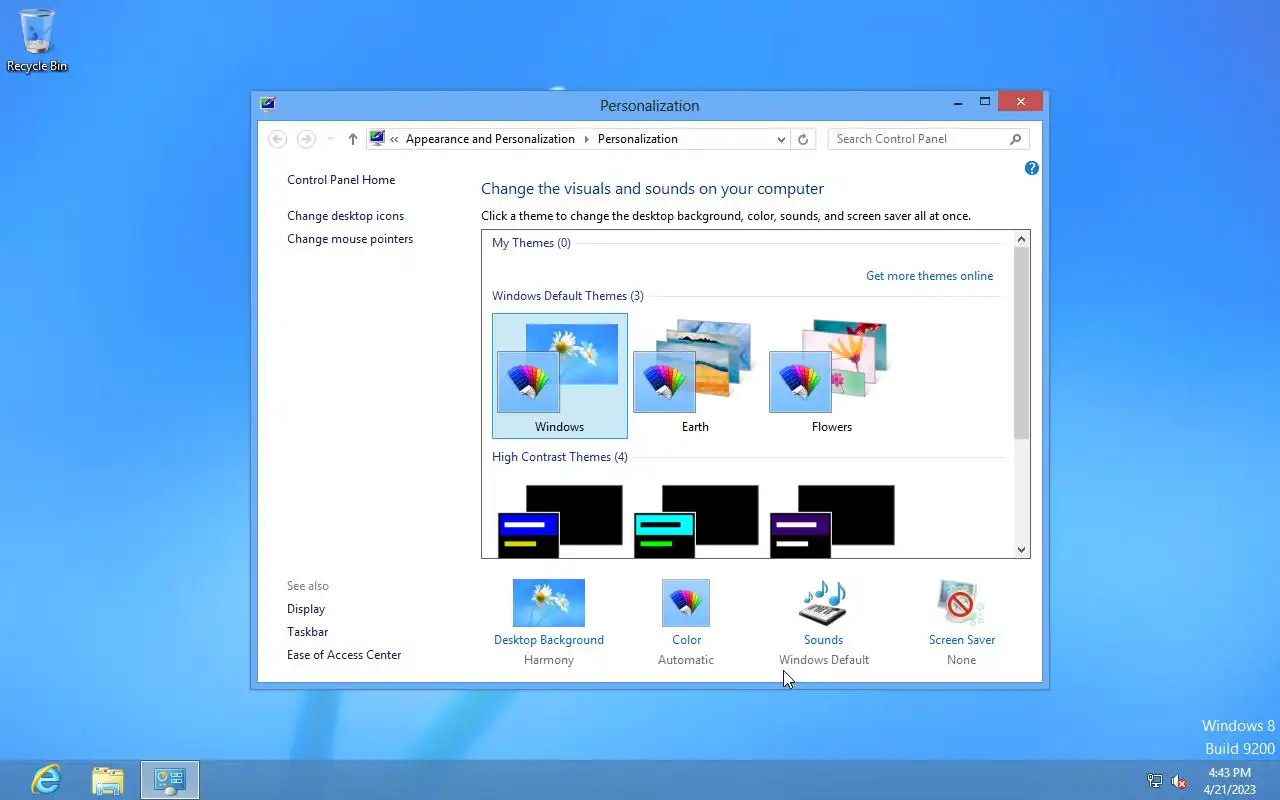The width and height of the screenshot is (1280, 800).
Task: Click the Sounds text link
Action: coord(824,640)
